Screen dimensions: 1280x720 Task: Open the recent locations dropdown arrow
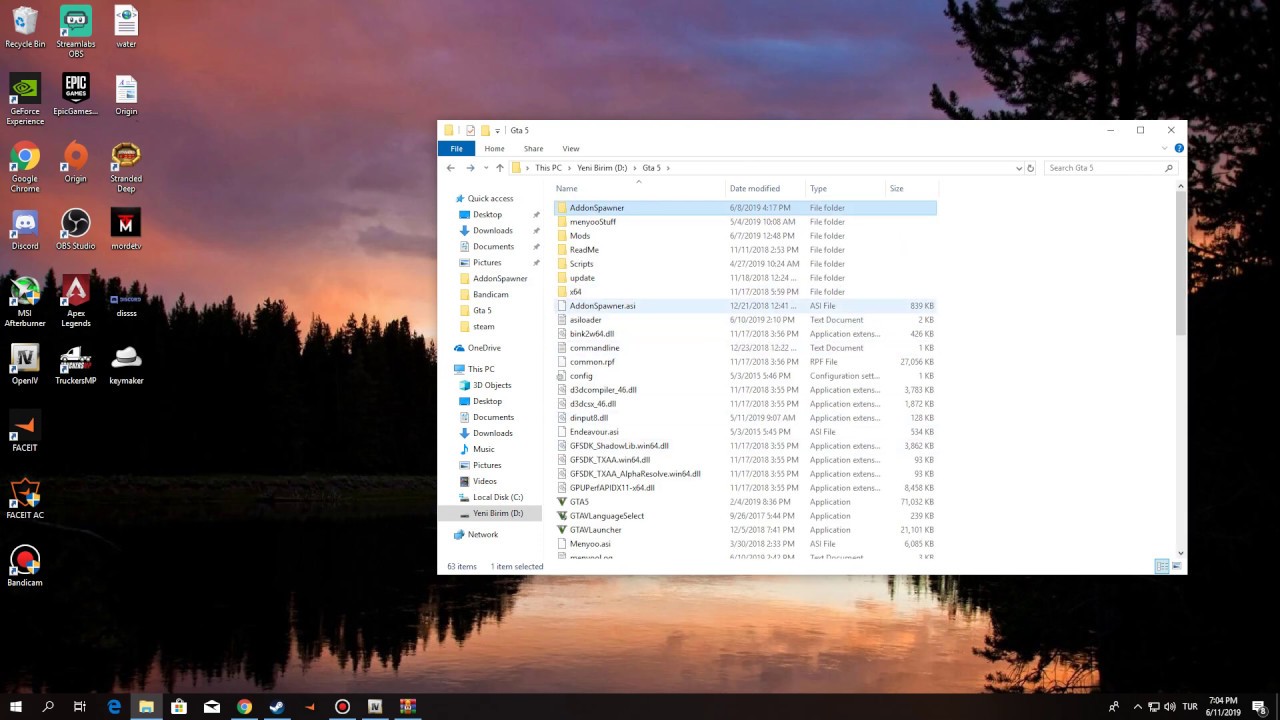click(x=486, y=168)
